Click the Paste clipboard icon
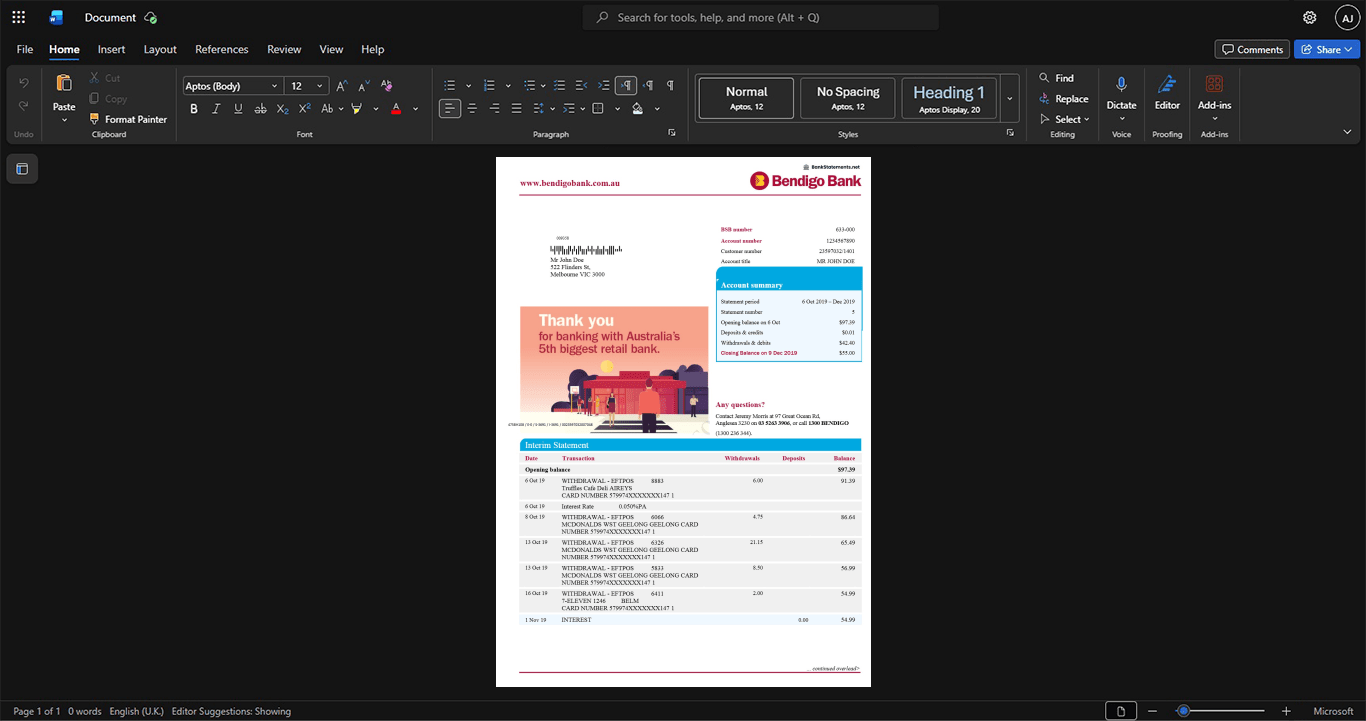This screenshot has height=721, width=1366. [x=64, y=84]
